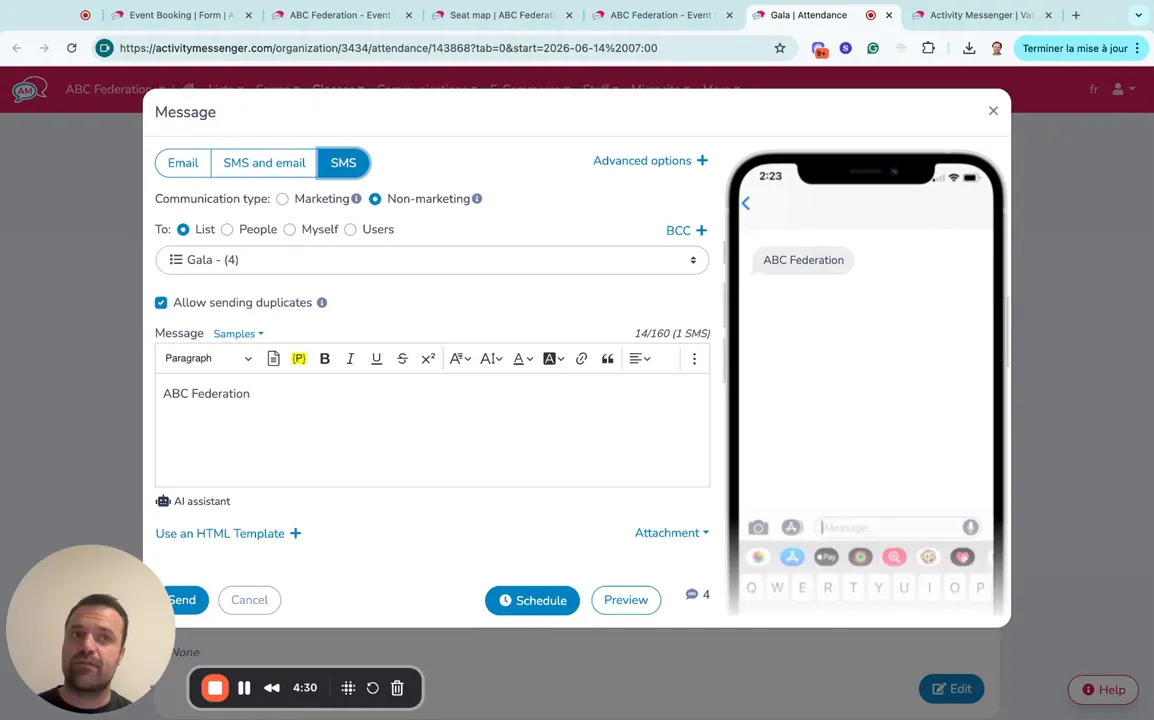The height and width of the screenshot is (720, 1154).
Task: Insert placeholder with yellow {P} icon
Action: pos(299,359)
